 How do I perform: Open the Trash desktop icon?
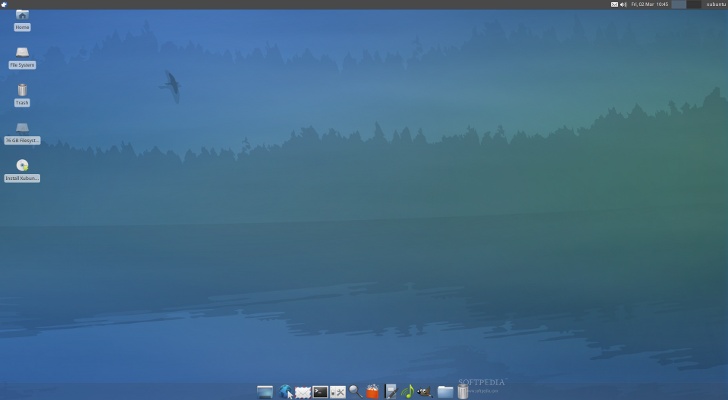[22, 95]
